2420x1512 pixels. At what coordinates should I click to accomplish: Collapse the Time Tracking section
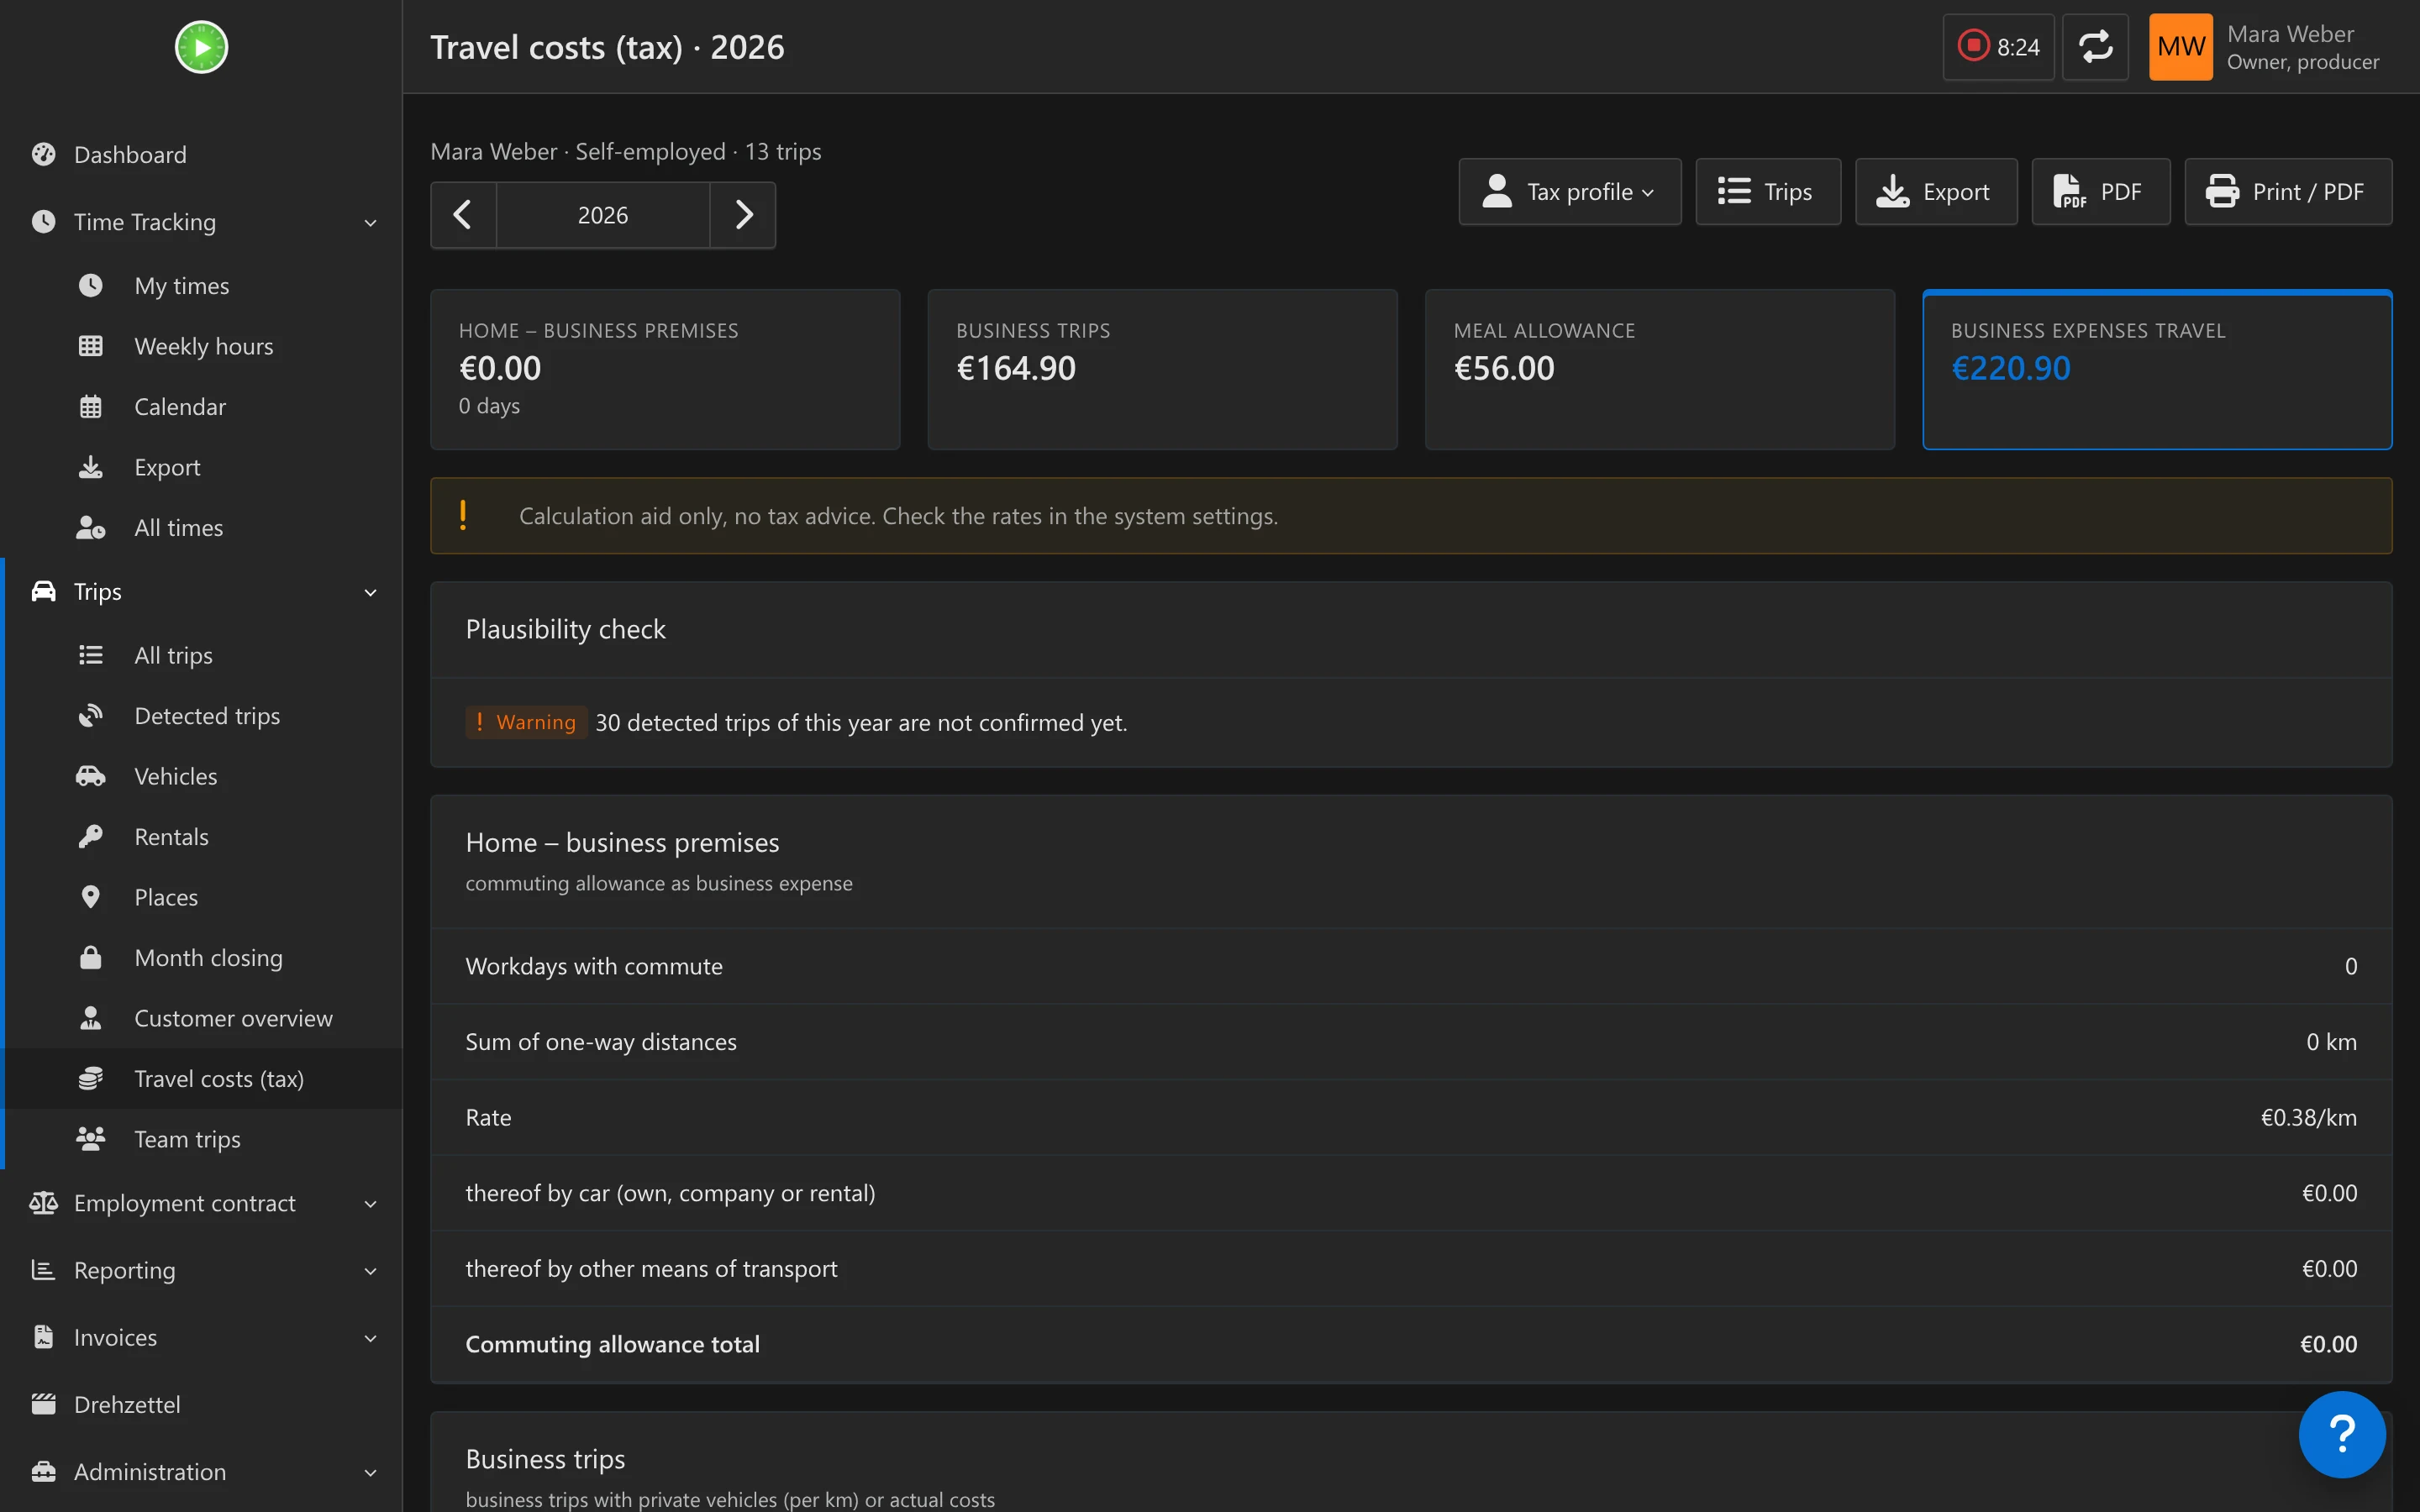(201, 222)
